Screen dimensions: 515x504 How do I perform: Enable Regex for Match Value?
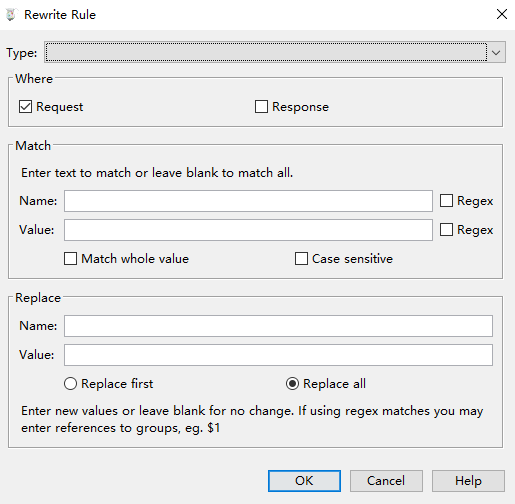point(446,230)
